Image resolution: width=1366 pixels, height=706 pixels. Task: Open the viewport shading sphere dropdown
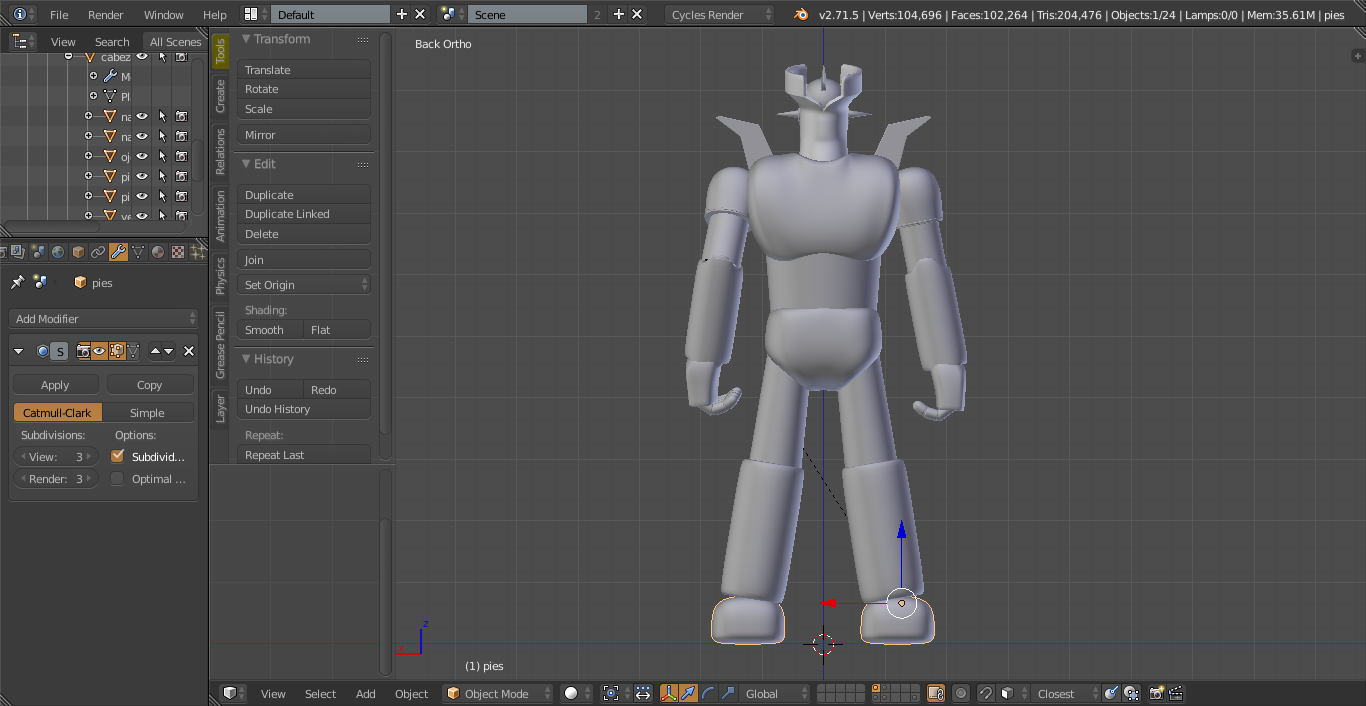click(577, 693)
